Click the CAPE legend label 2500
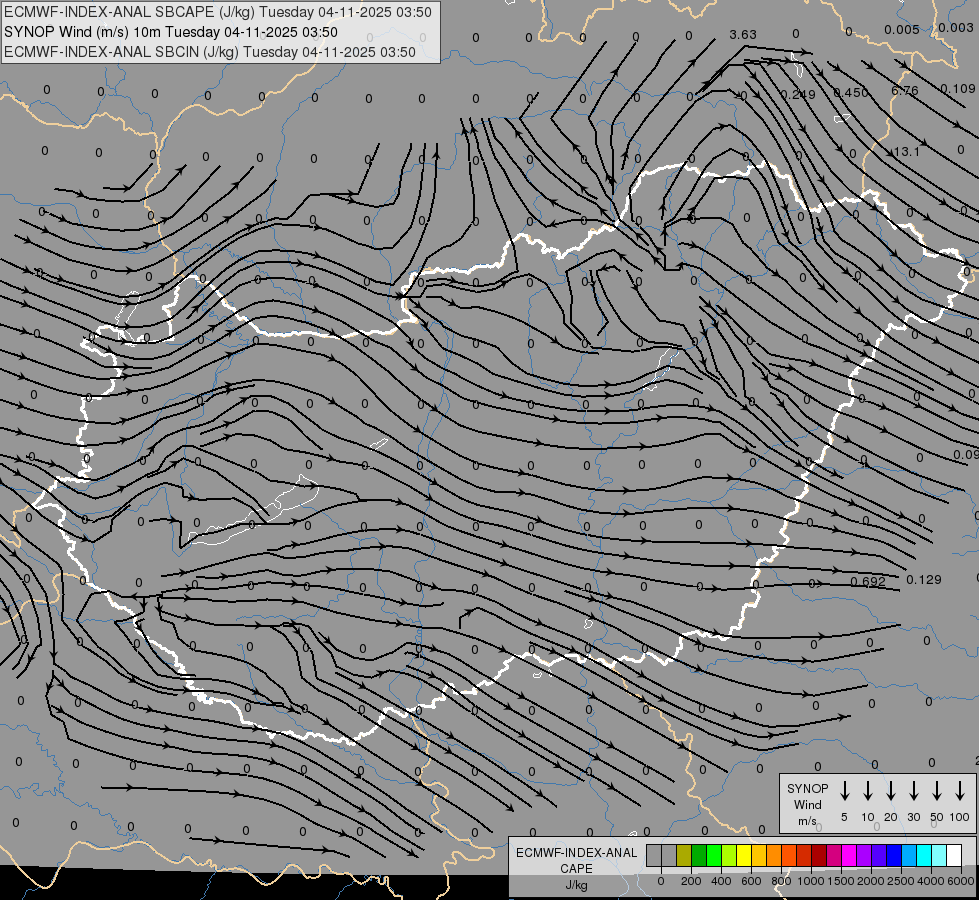The height and width of the screenshot is (900, 979). point(901,881)
